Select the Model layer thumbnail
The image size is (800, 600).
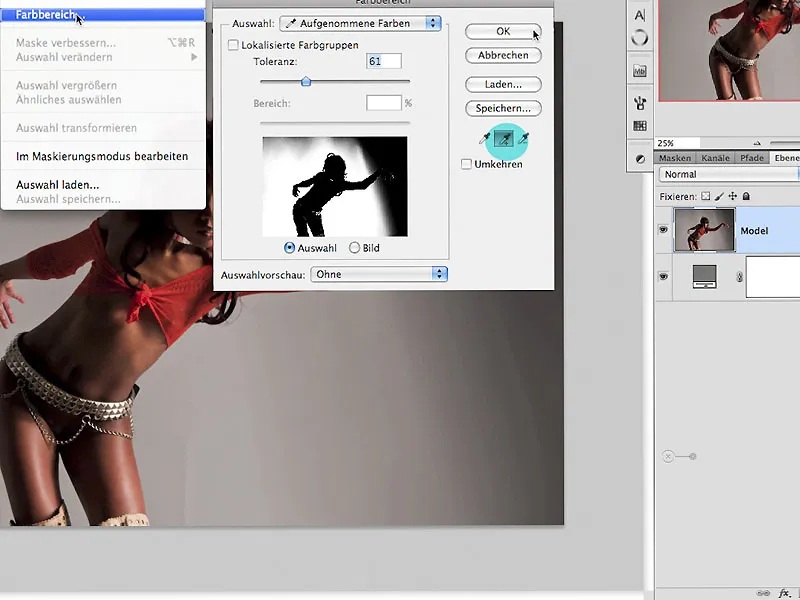pos(705,230)
